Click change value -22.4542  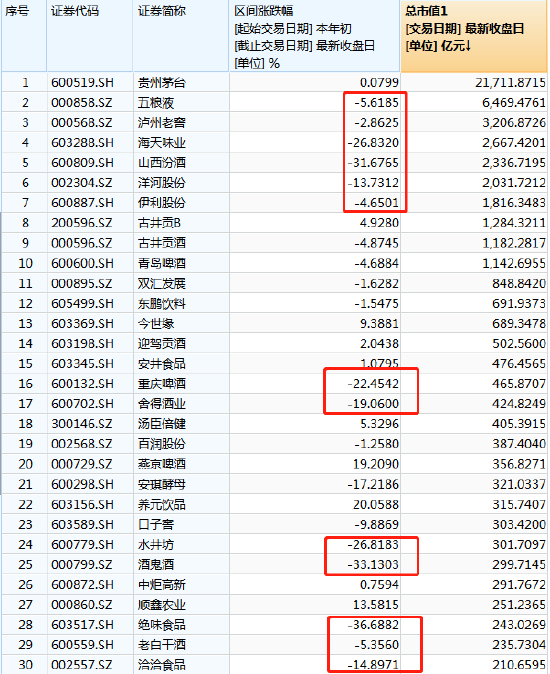(x=373, y=384)
